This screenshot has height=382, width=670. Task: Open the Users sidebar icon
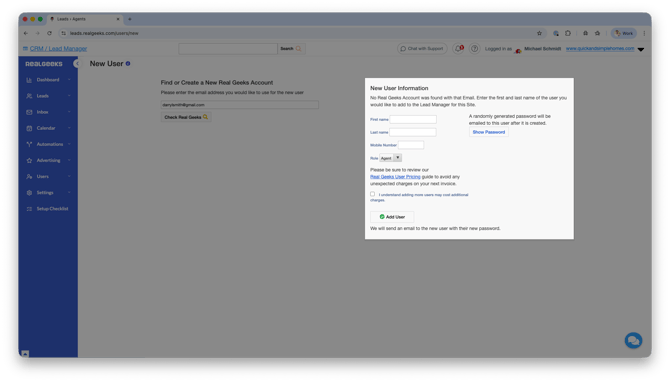(x=29, y=176)
